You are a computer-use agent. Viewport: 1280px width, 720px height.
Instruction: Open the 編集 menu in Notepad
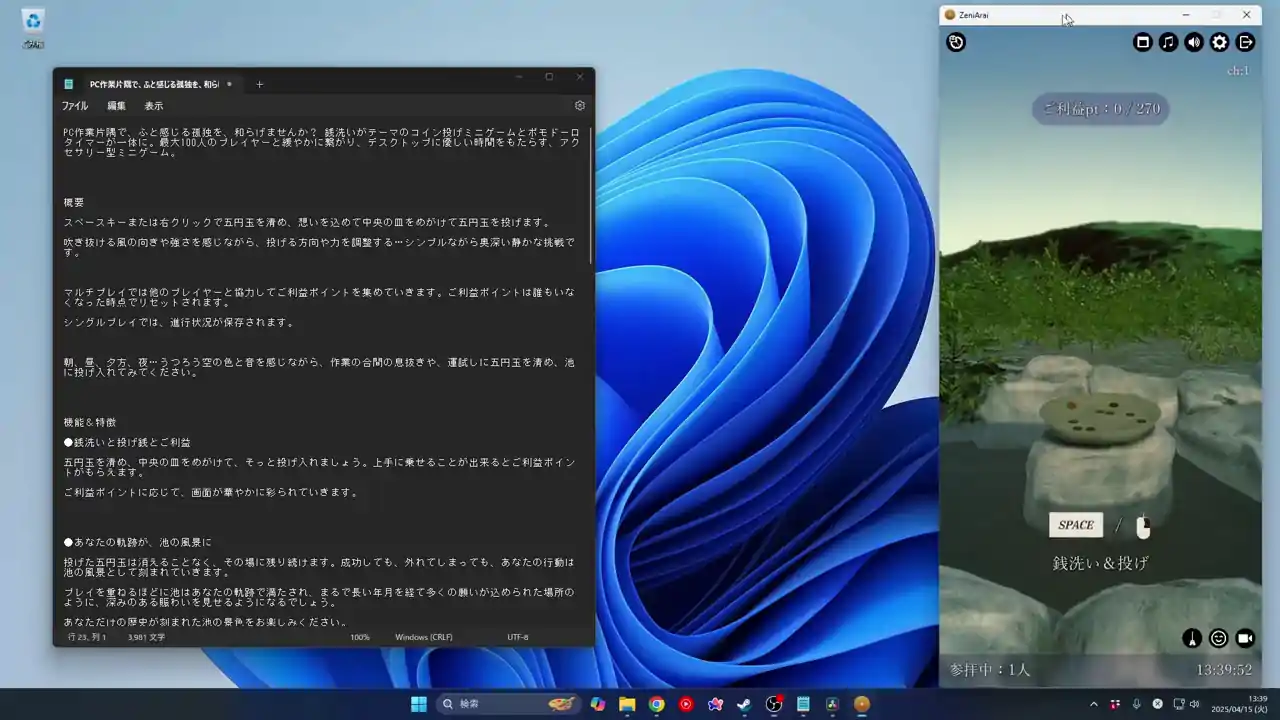(x=117, y=106)
